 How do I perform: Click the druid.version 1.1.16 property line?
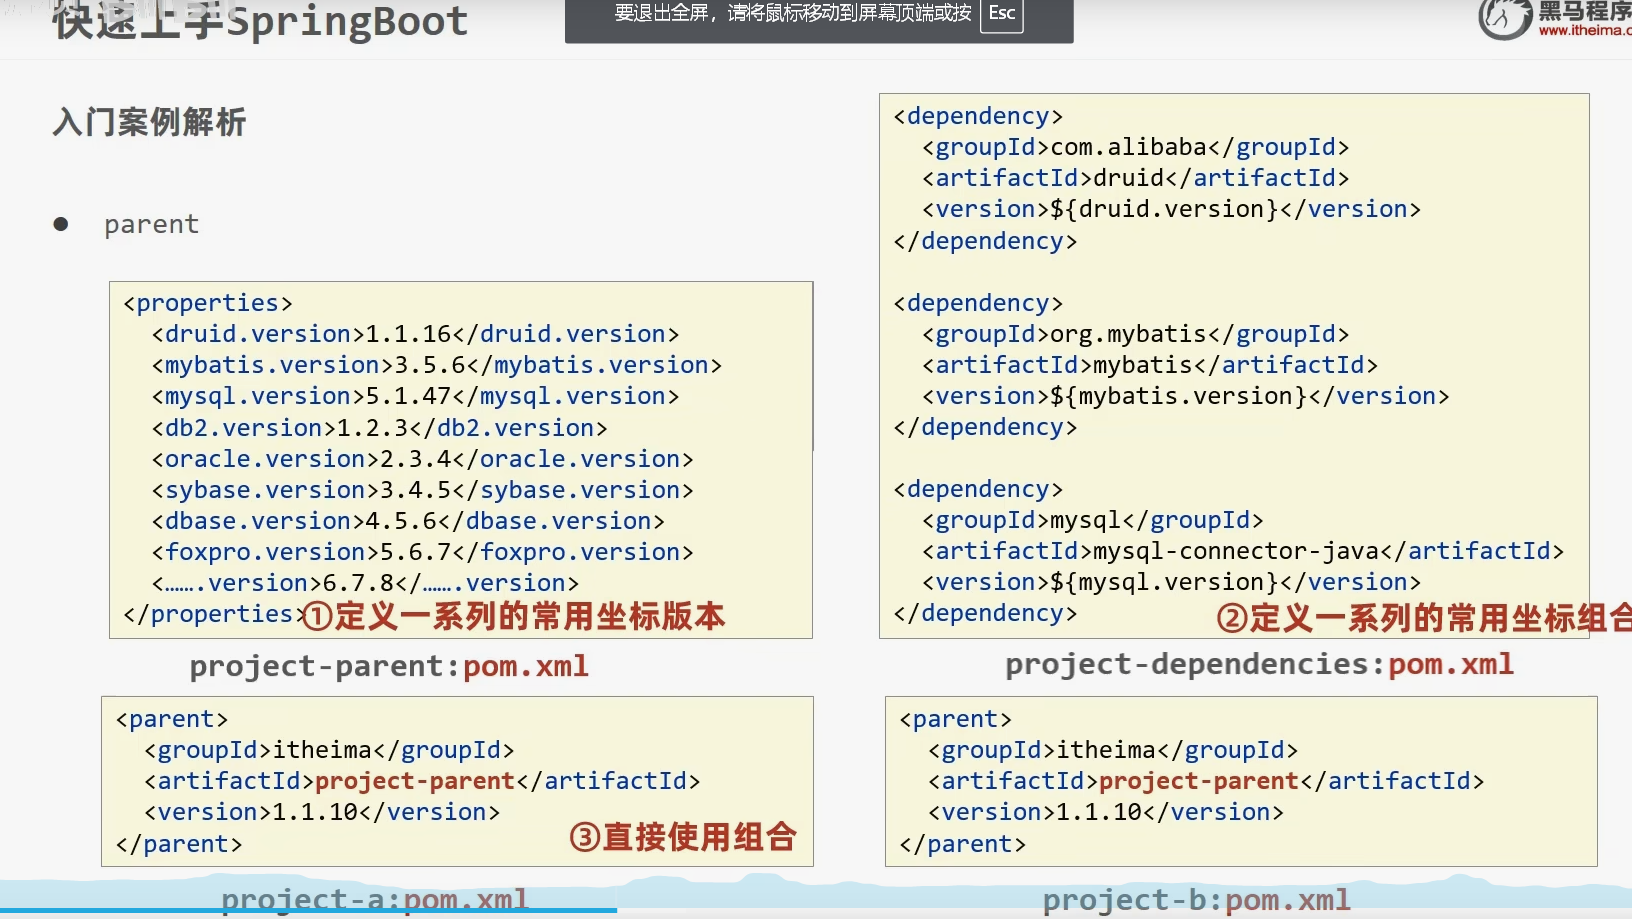point(415,334)
